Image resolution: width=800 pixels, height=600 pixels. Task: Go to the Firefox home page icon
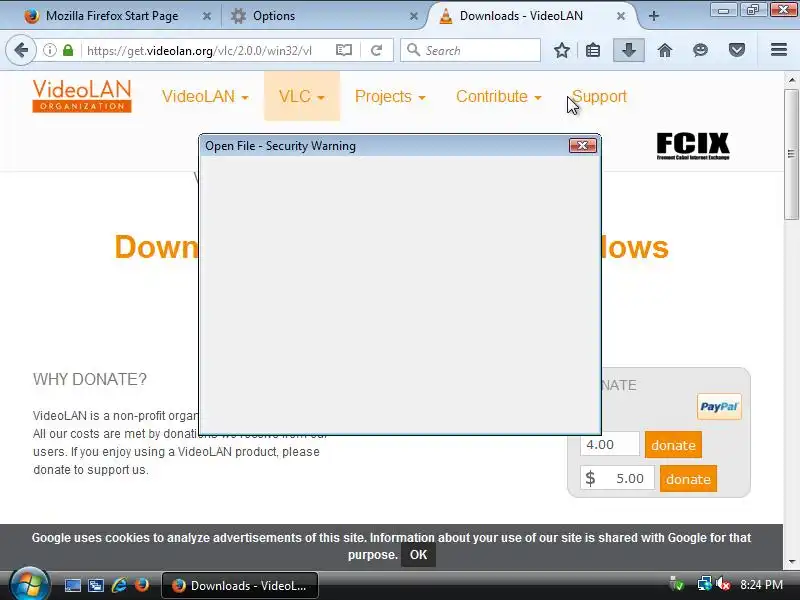(665, 50)
